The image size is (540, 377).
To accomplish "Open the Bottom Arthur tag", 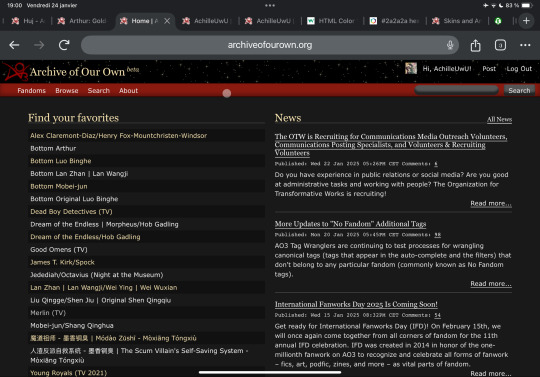I will (53, 148).
